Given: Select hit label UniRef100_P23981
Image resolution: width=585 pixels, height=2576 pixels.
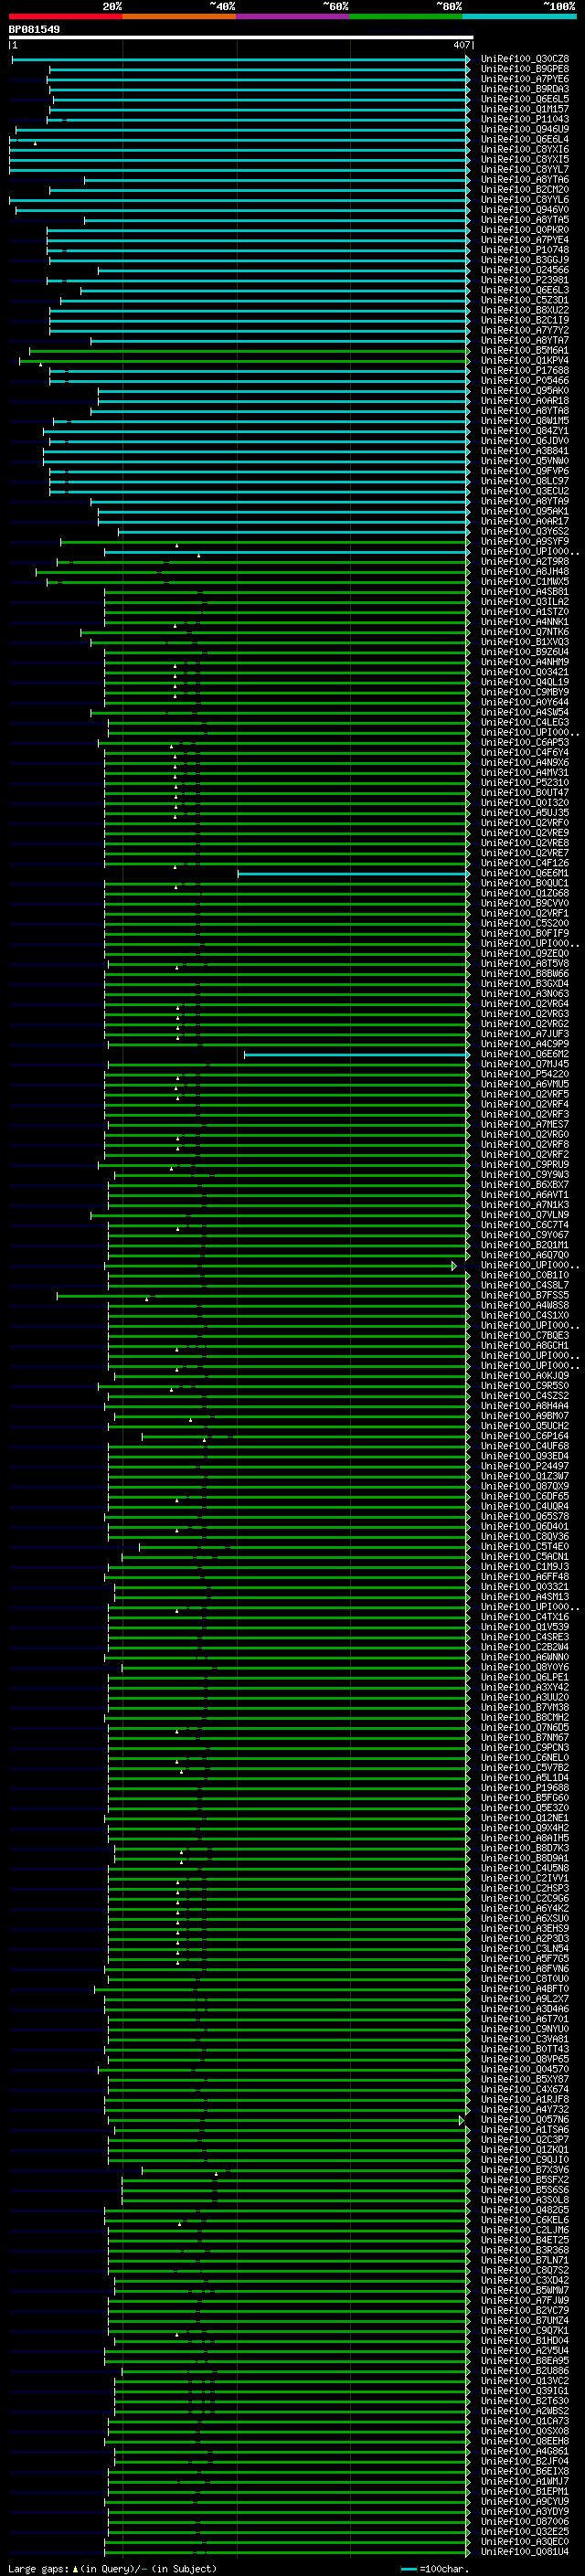Looking at the screenshot, I should tap(525, 280).
